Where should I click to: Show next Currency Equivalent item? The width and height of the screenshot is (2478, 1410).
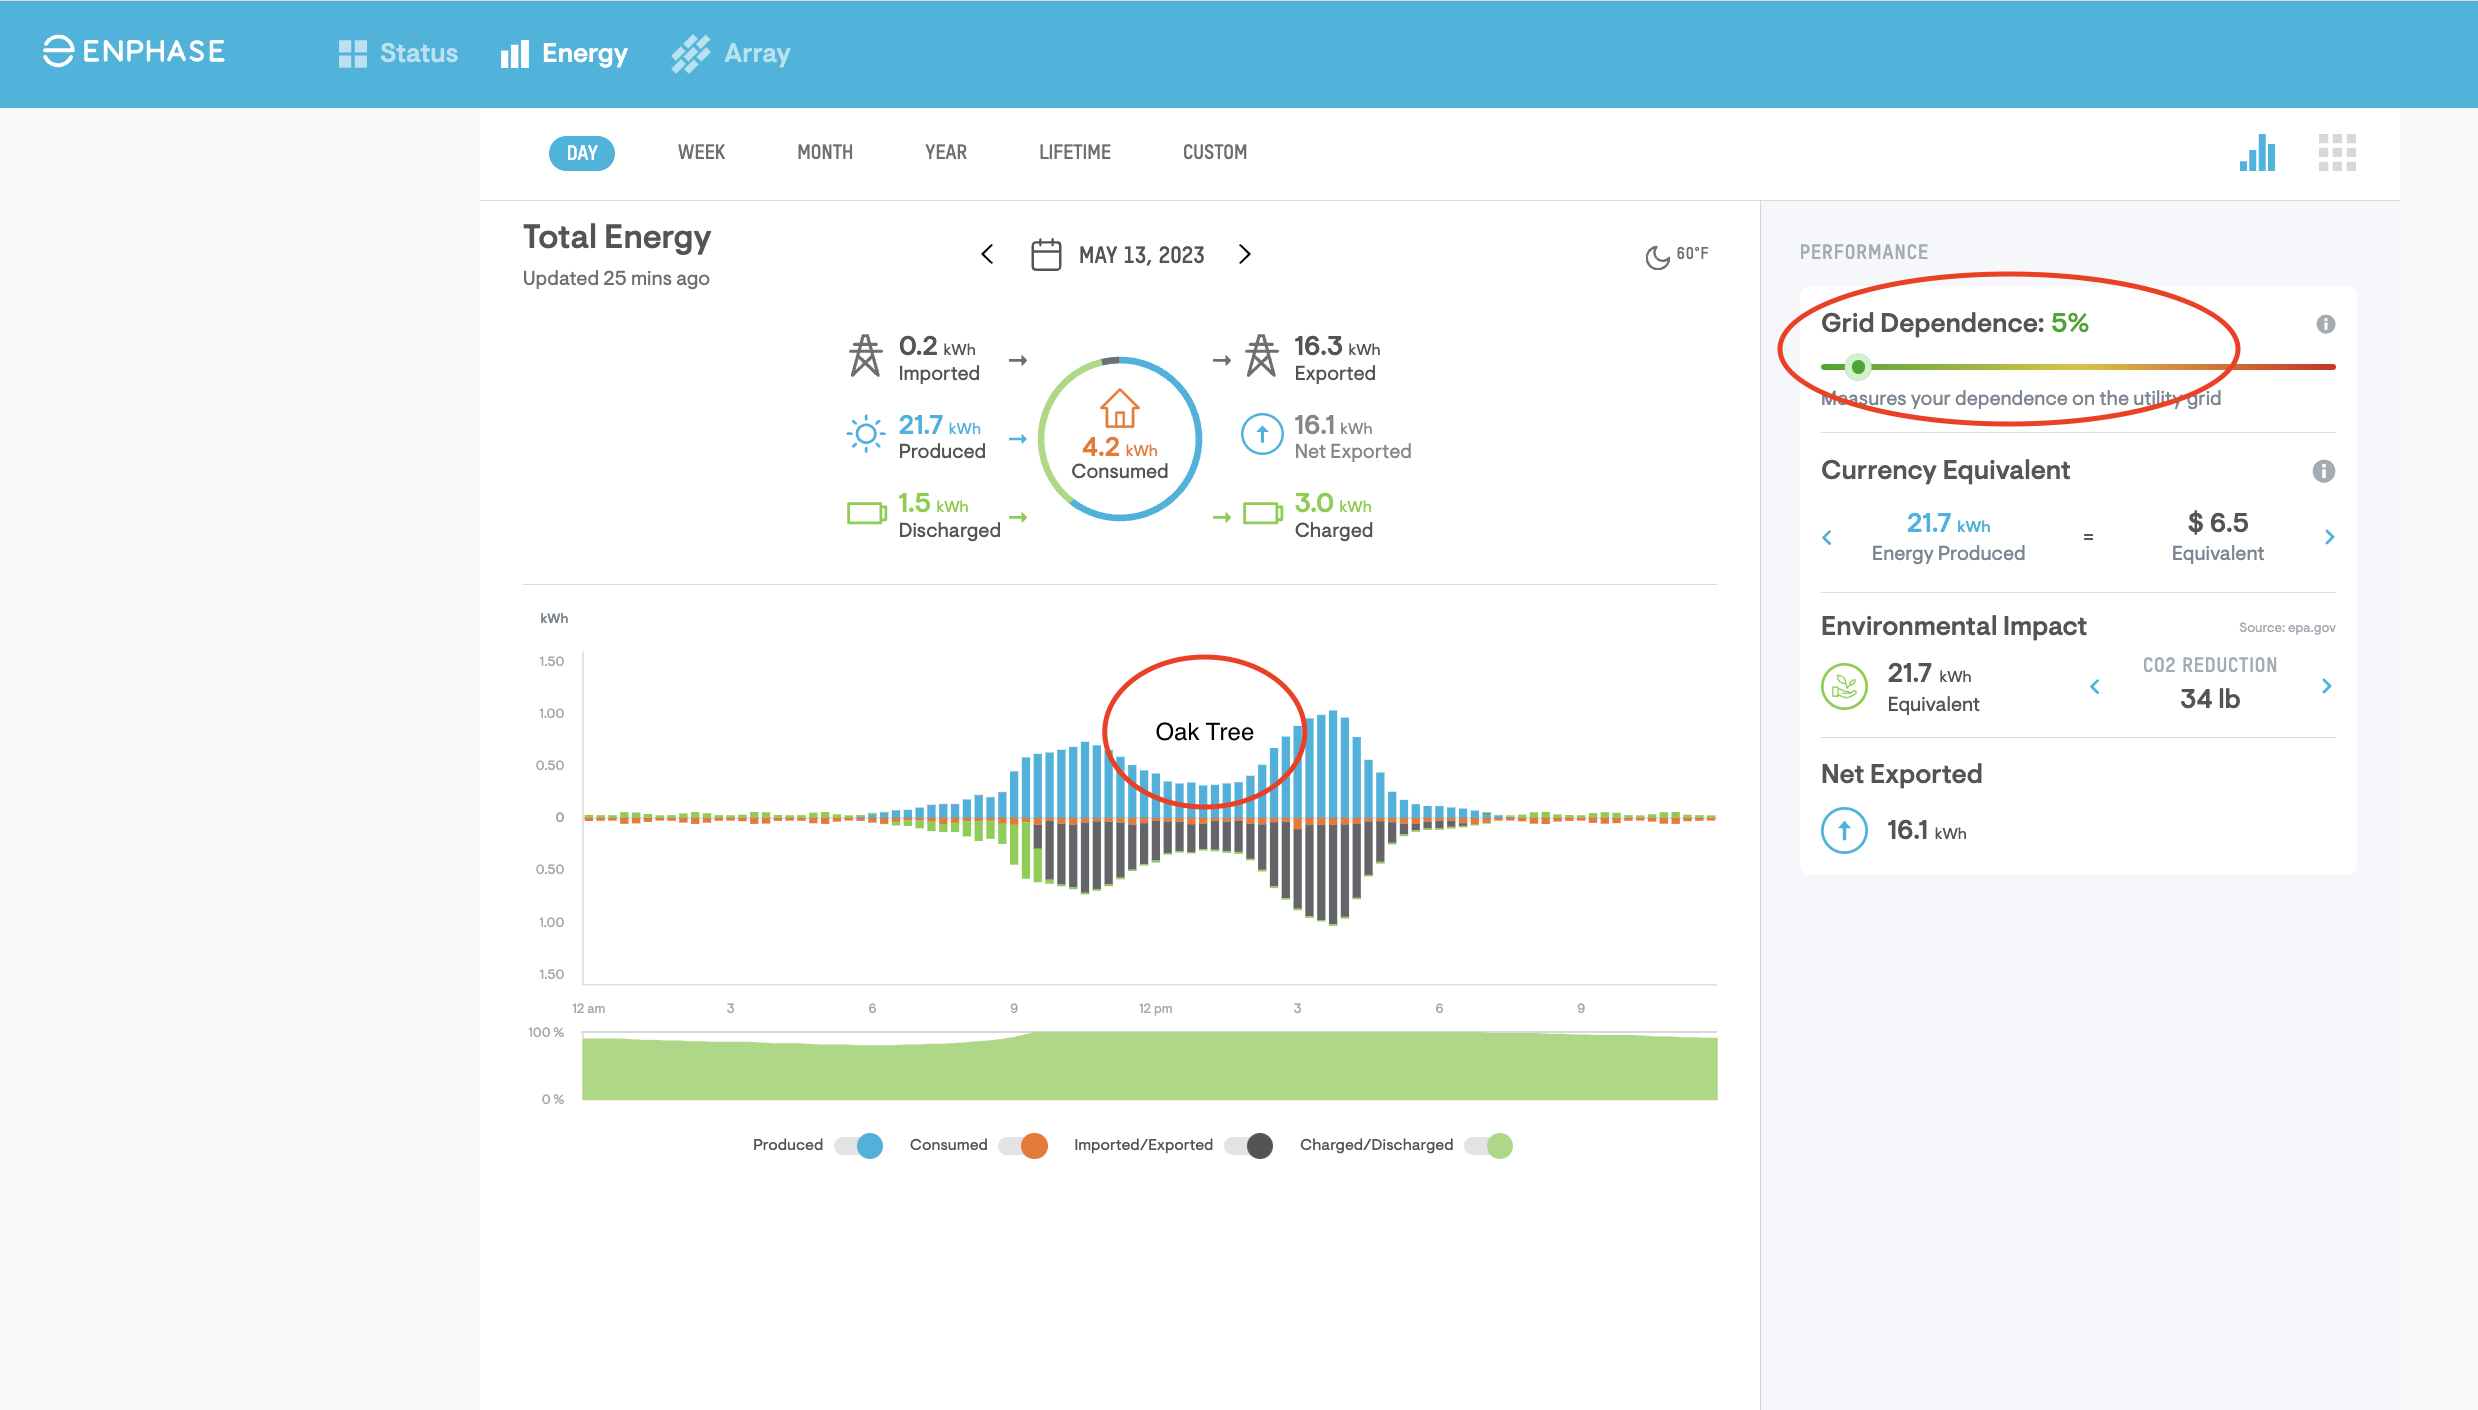pyautogui.click(x=2329, y=537)
